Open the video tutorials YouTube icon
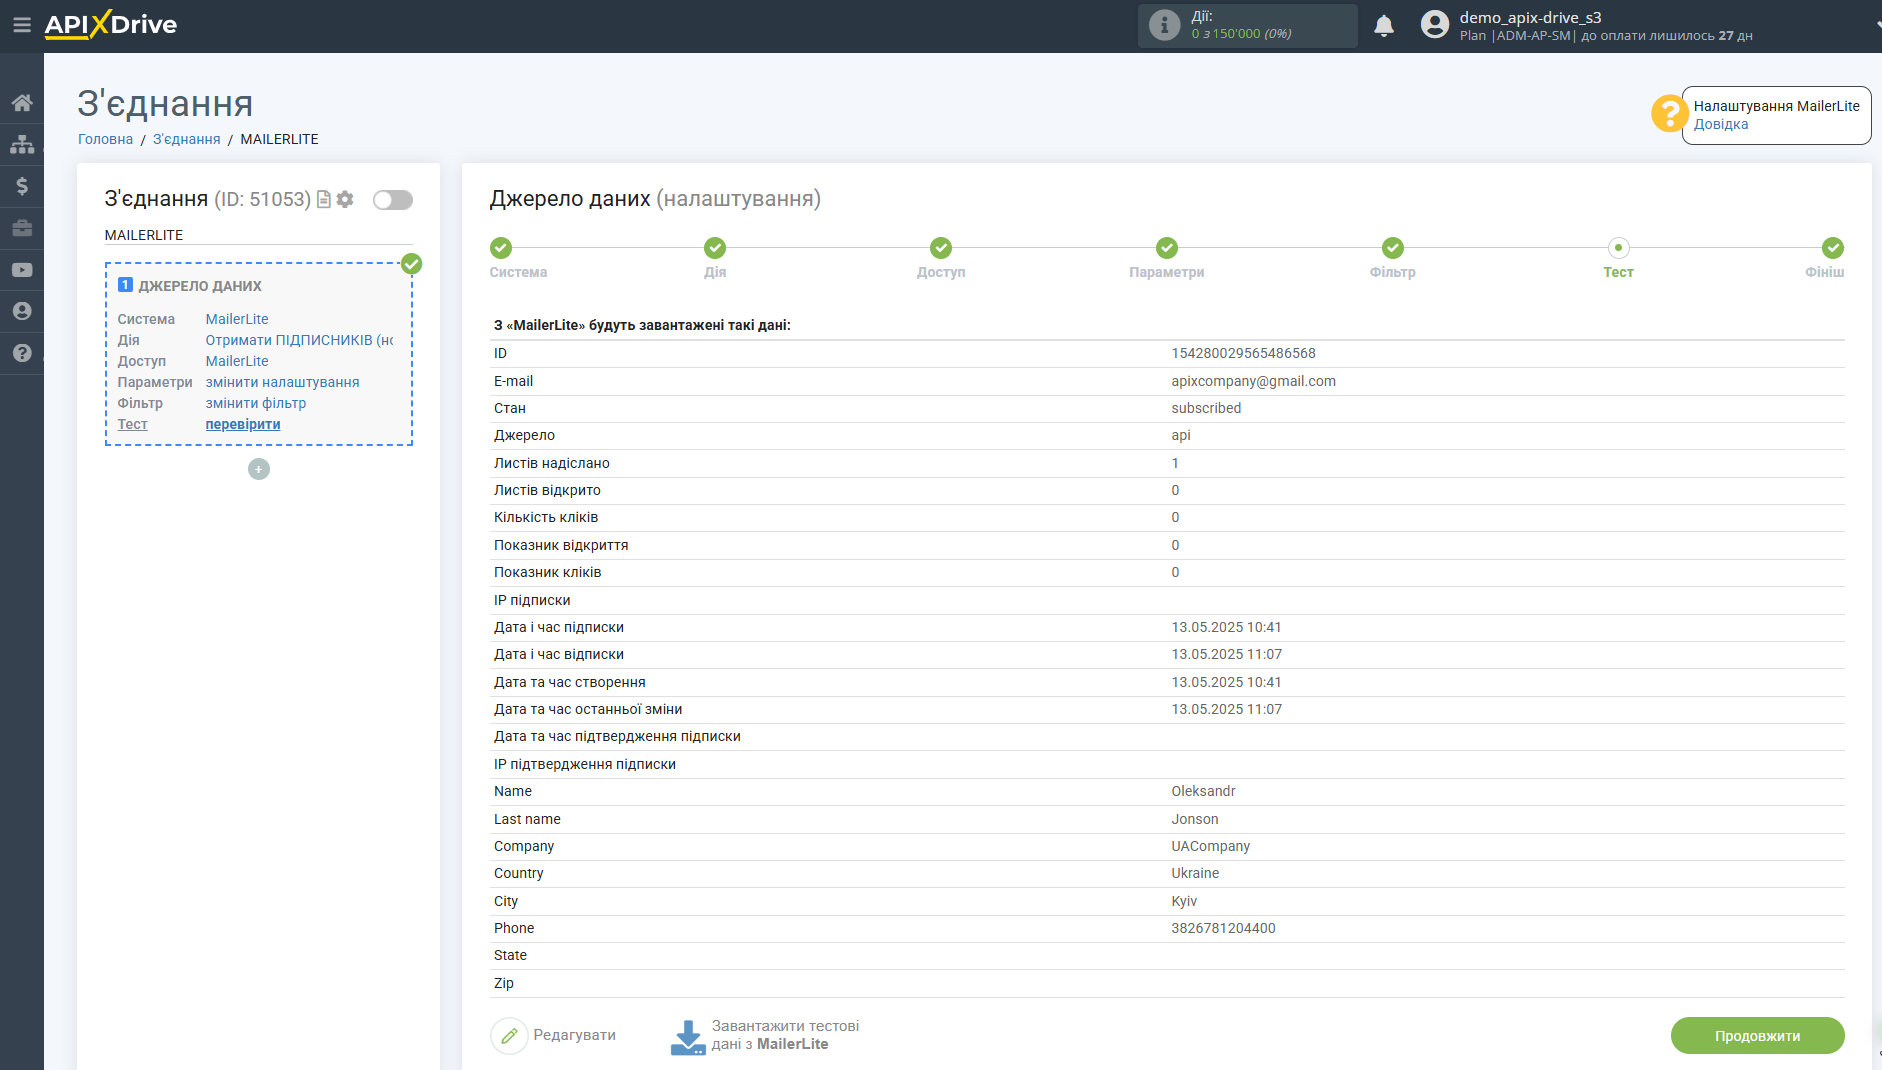1882x1070 pixels. (22, 270)
